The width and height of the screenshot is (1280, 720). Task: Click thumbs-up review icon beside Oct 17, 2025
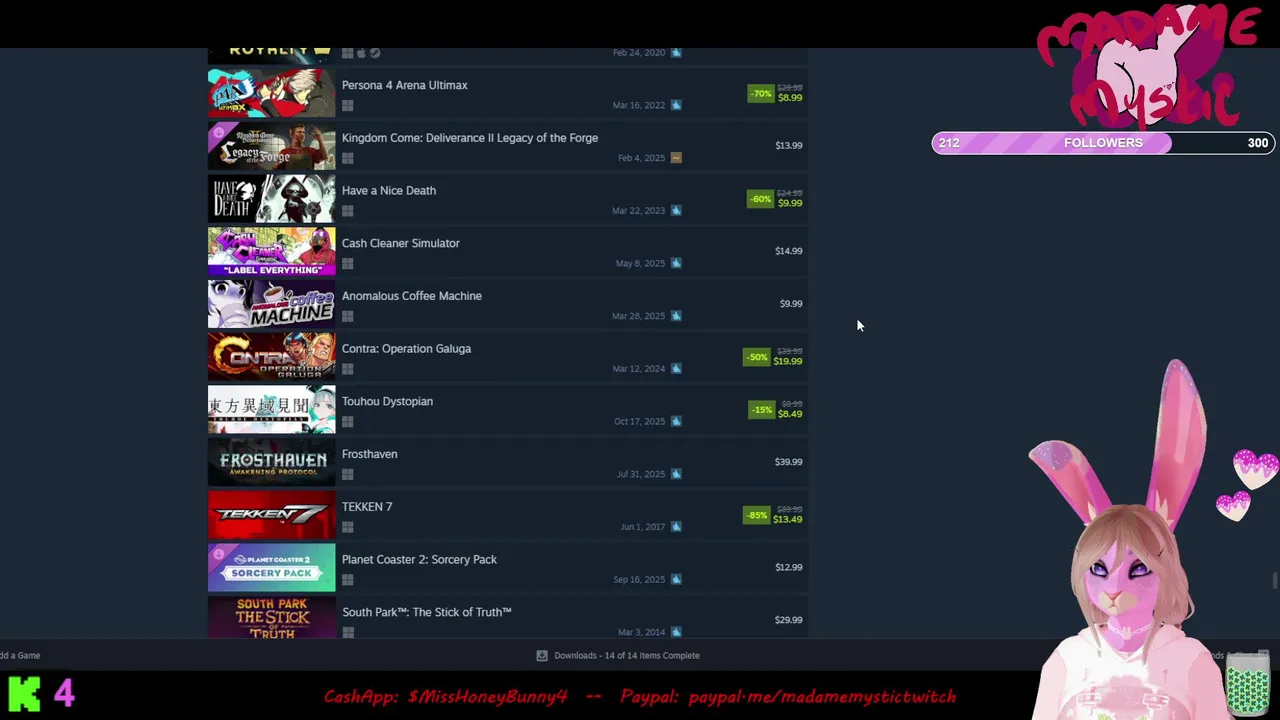tap(676, 421)
